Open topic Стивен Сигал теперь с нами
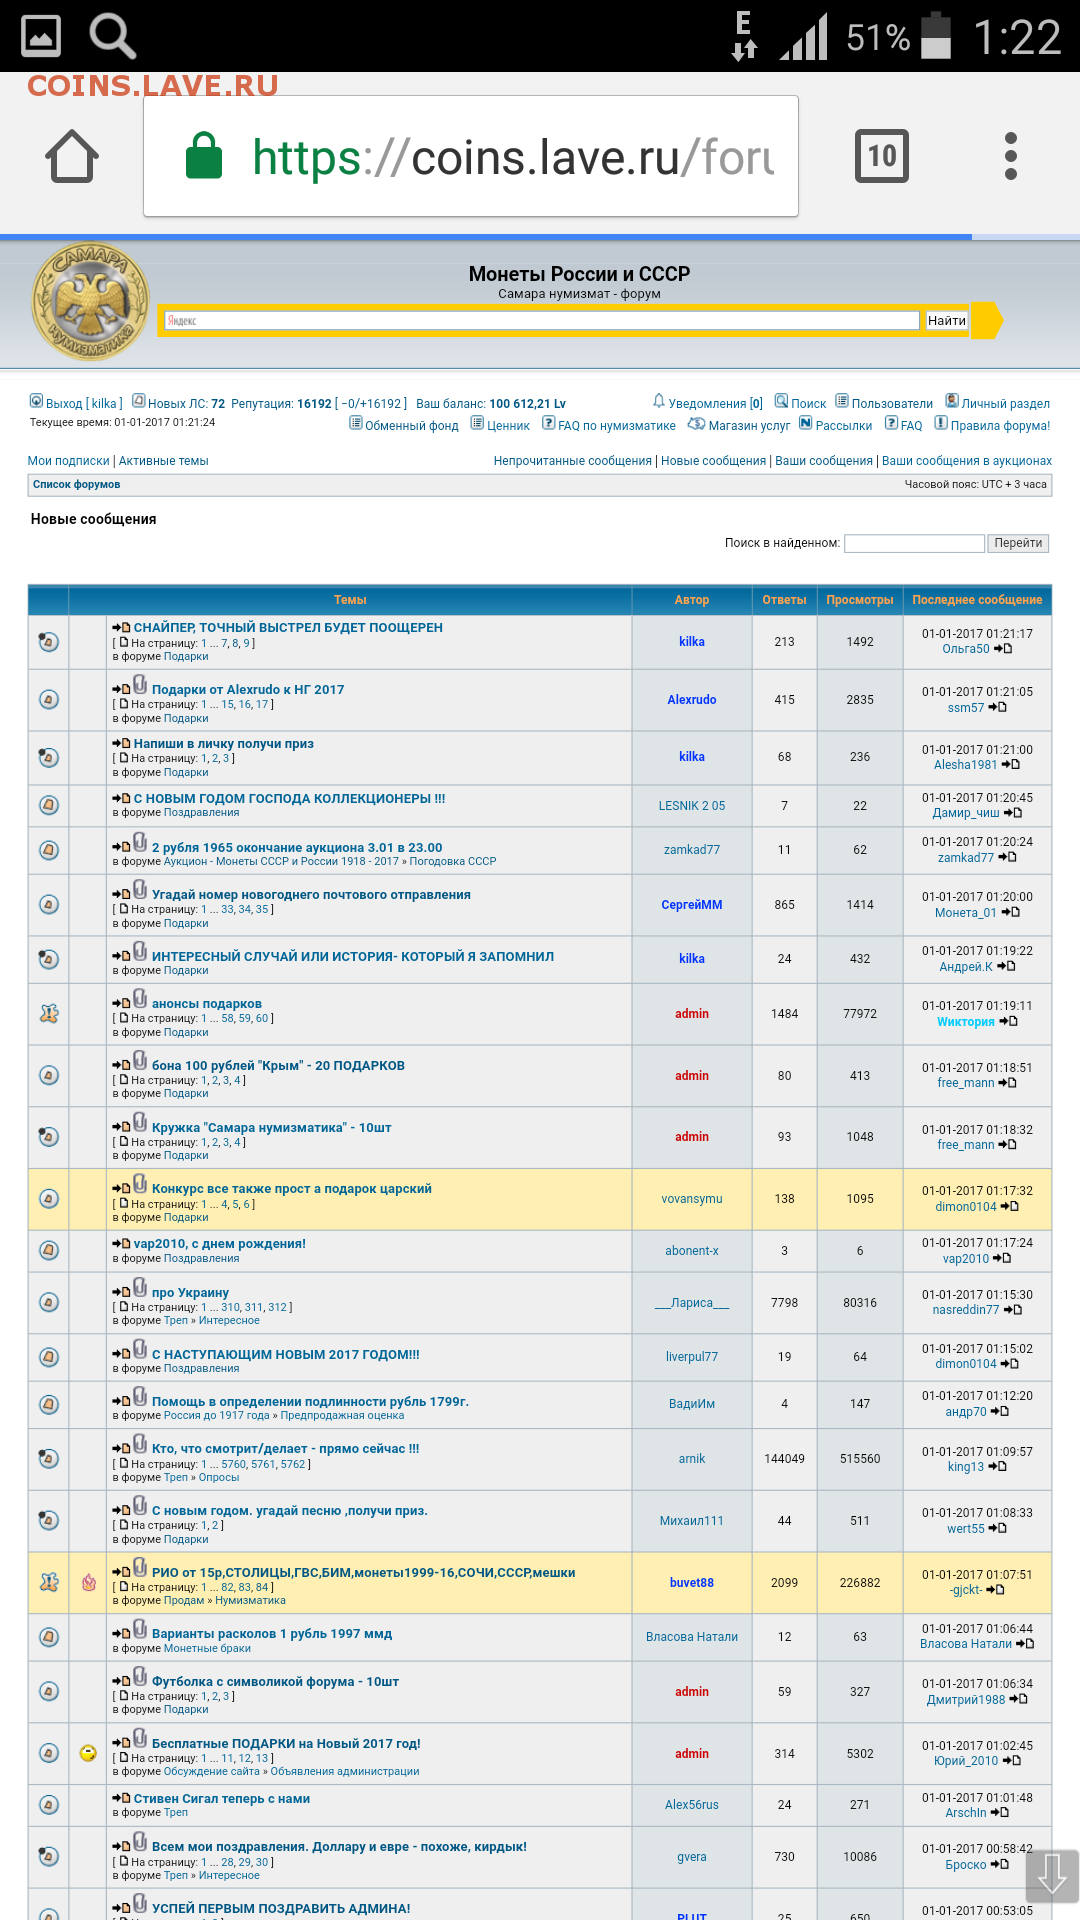Viewport: 1080px width, 1920px height. click(x=222, y=1799)
